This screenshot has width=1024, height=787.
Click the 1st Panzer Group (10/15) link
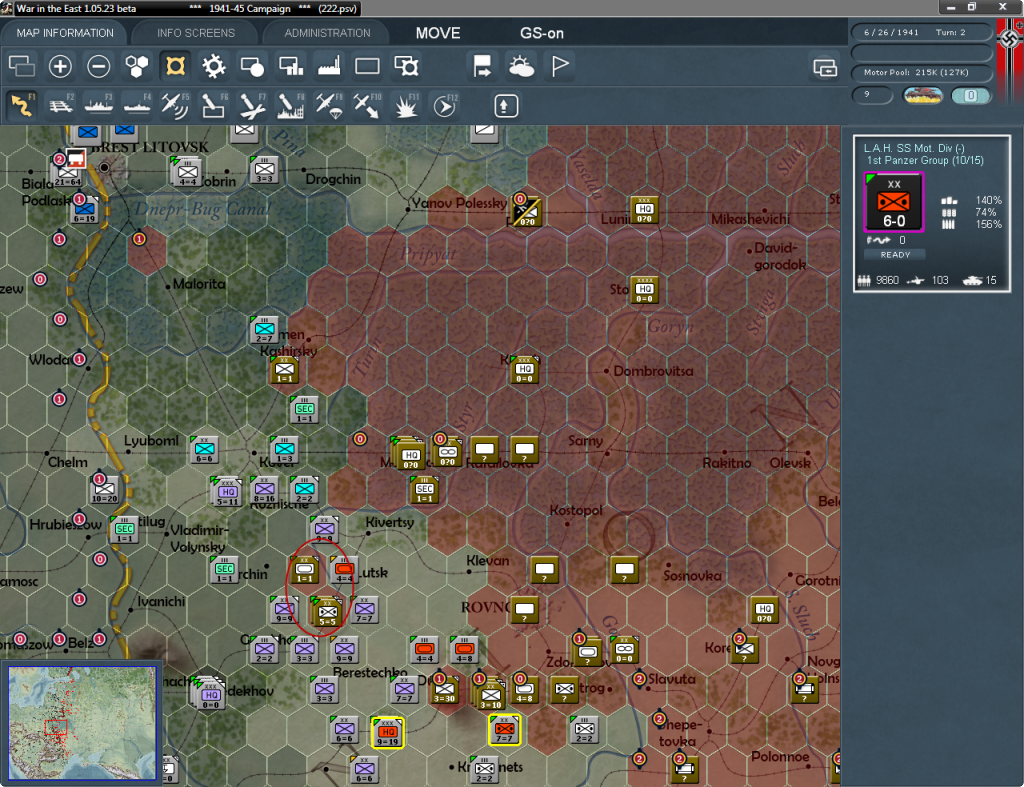coord(925,161)
